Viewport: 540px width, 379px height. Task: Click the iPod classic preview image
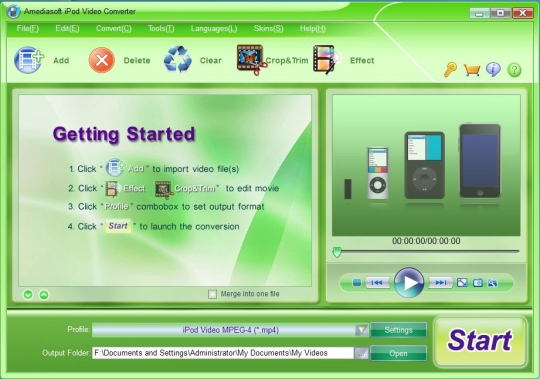click(x=424, y=165)
